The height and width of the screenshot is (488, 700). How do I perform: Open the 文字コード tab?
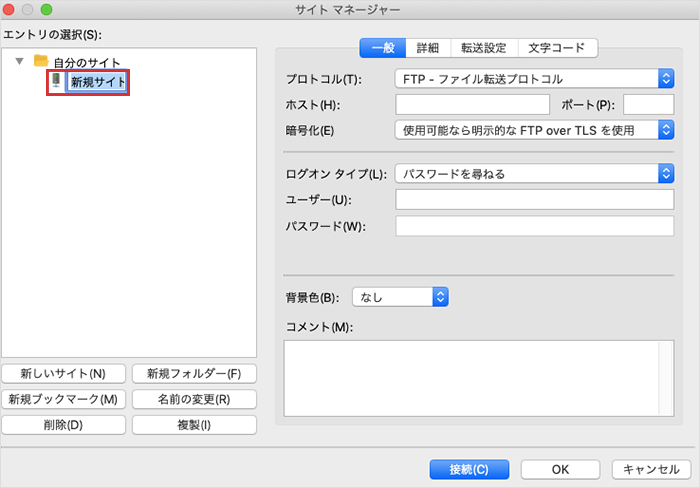558,47
